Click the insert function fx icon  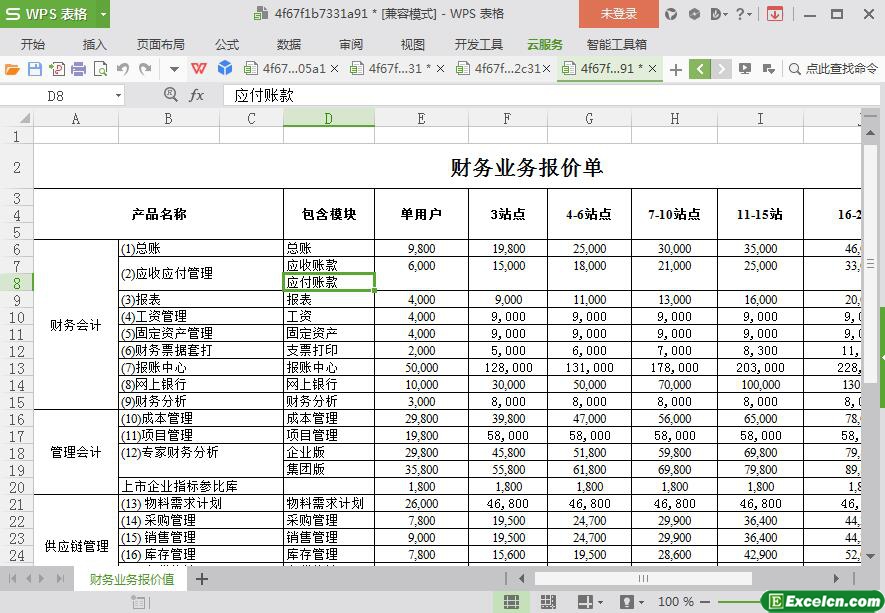pyautogui.click(x=197, y=95)
